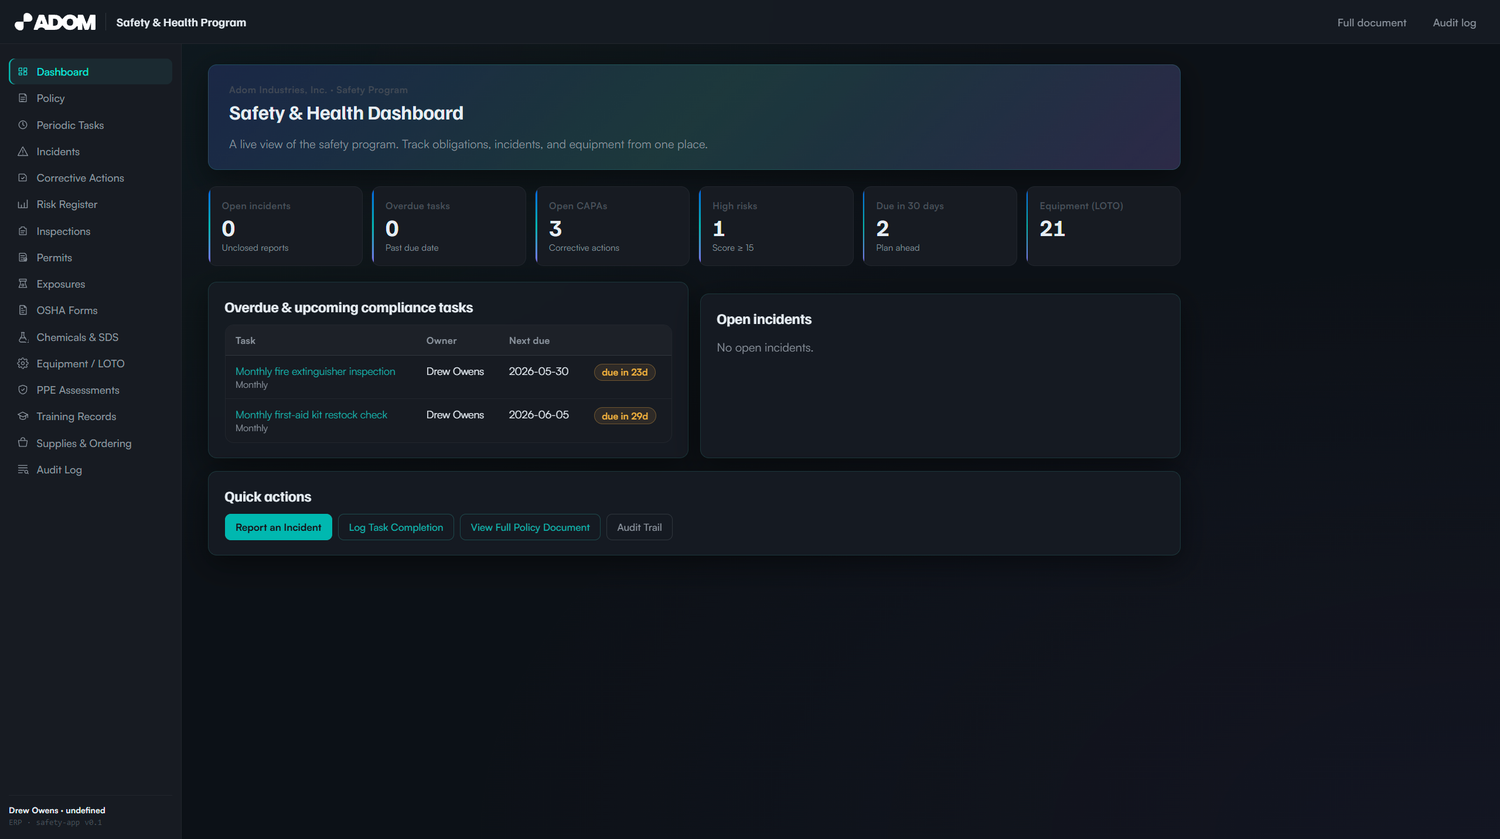Click the Overdue tasks stat card
1500x839 pixels.
coord(449,226)
